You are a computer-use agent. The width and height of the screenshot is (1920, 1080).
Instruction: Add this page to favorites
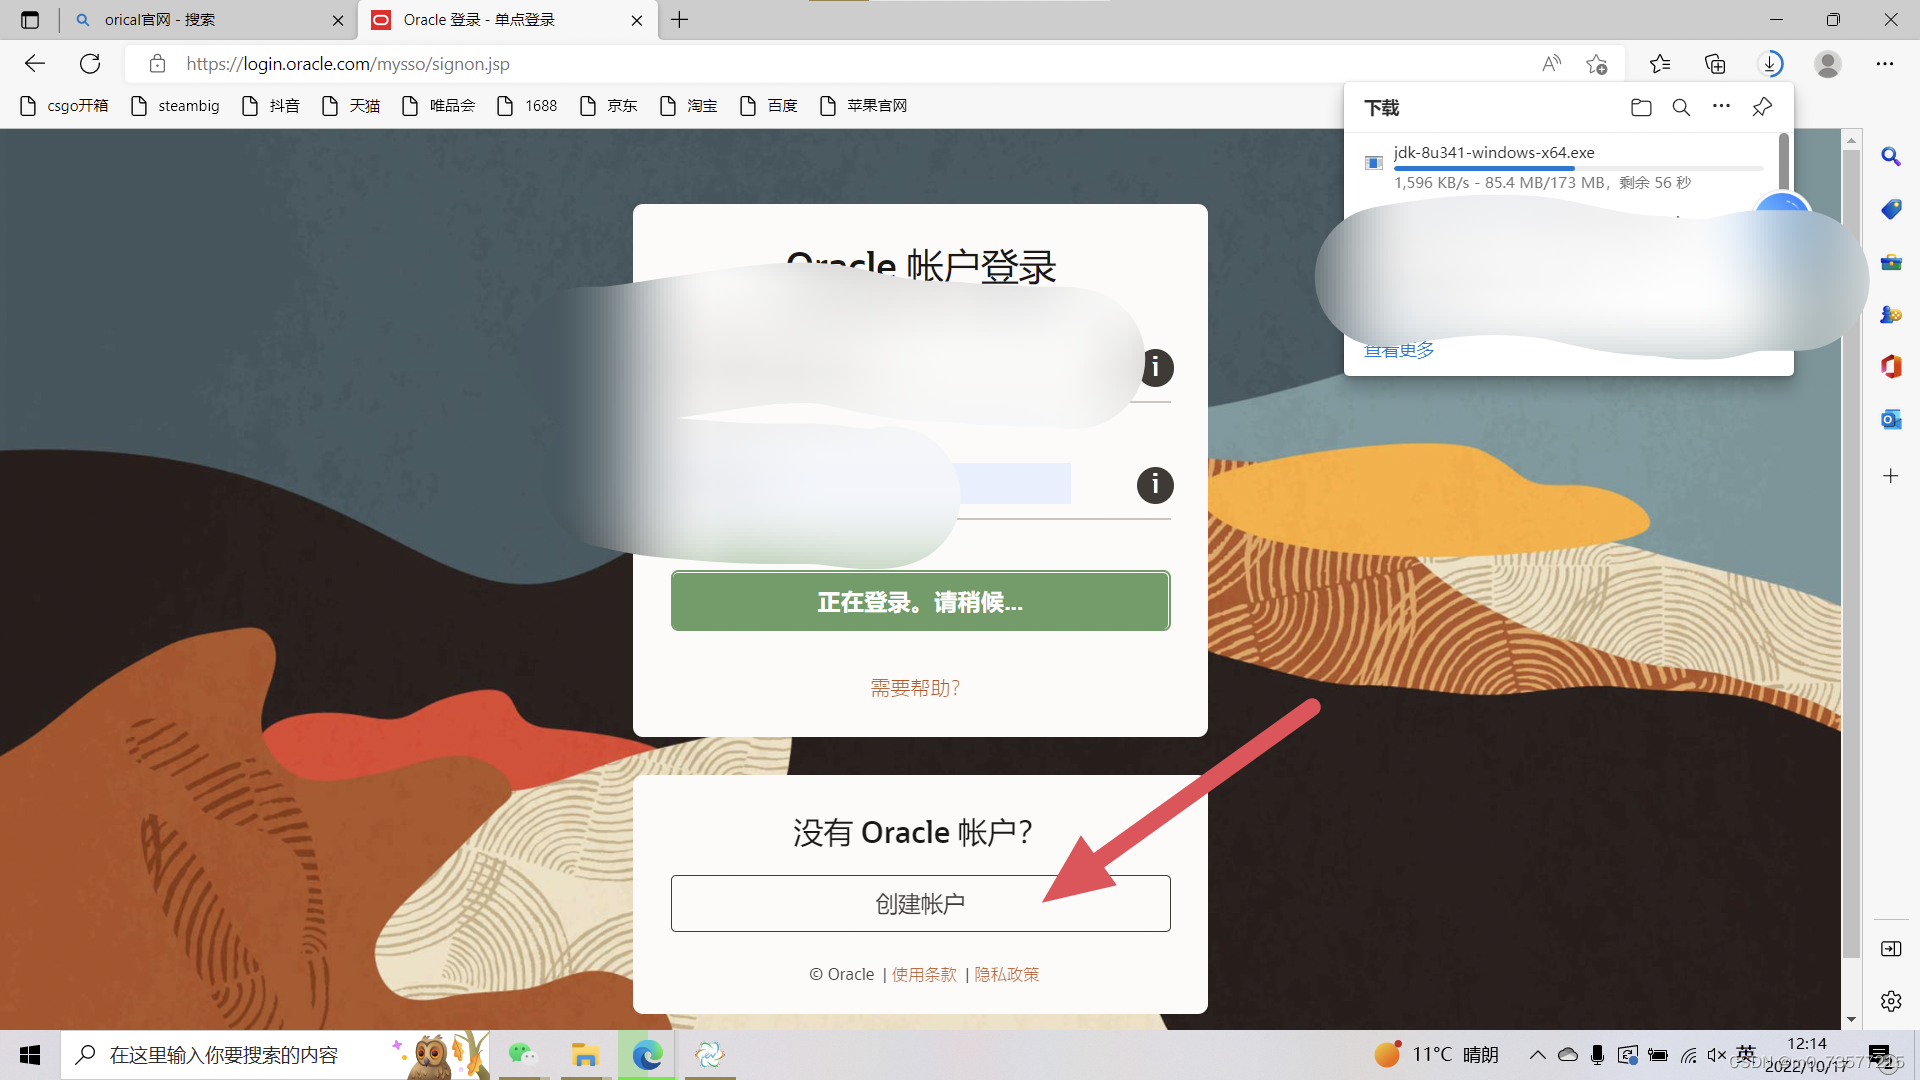pos(1597,64)
